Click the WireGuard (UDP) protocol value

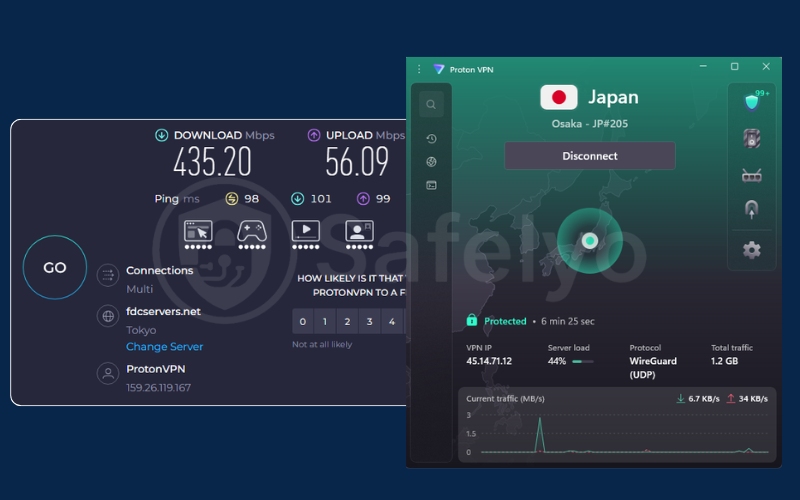point(653,367)
